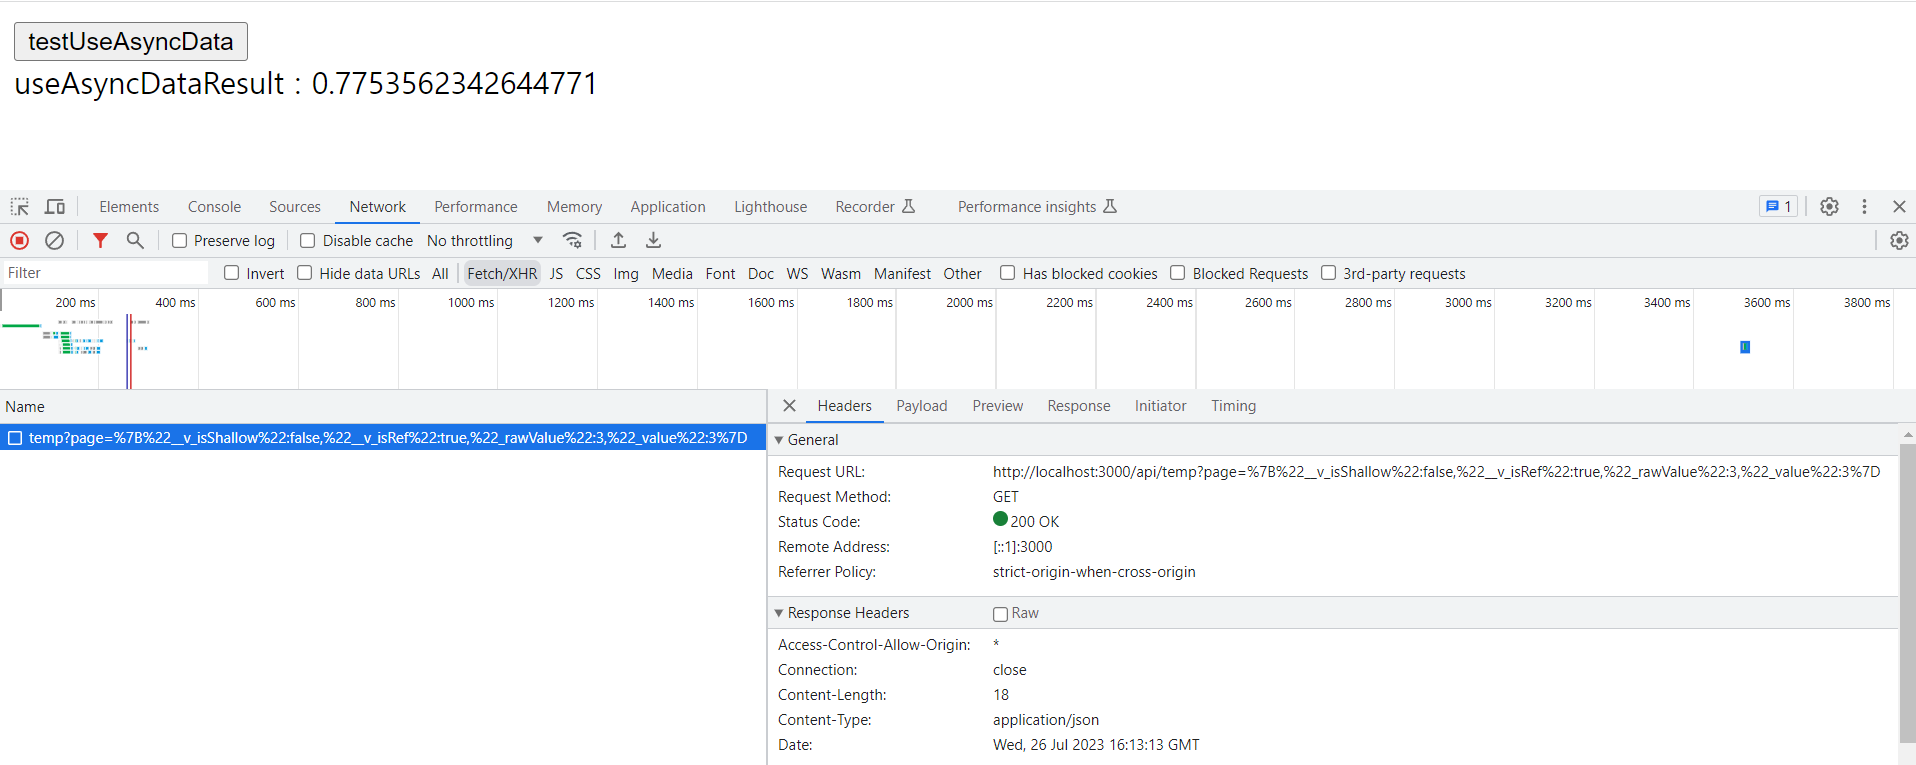Filter requests by Manifest
Viewport: 1916px width, 765px height.
(902, 273)
